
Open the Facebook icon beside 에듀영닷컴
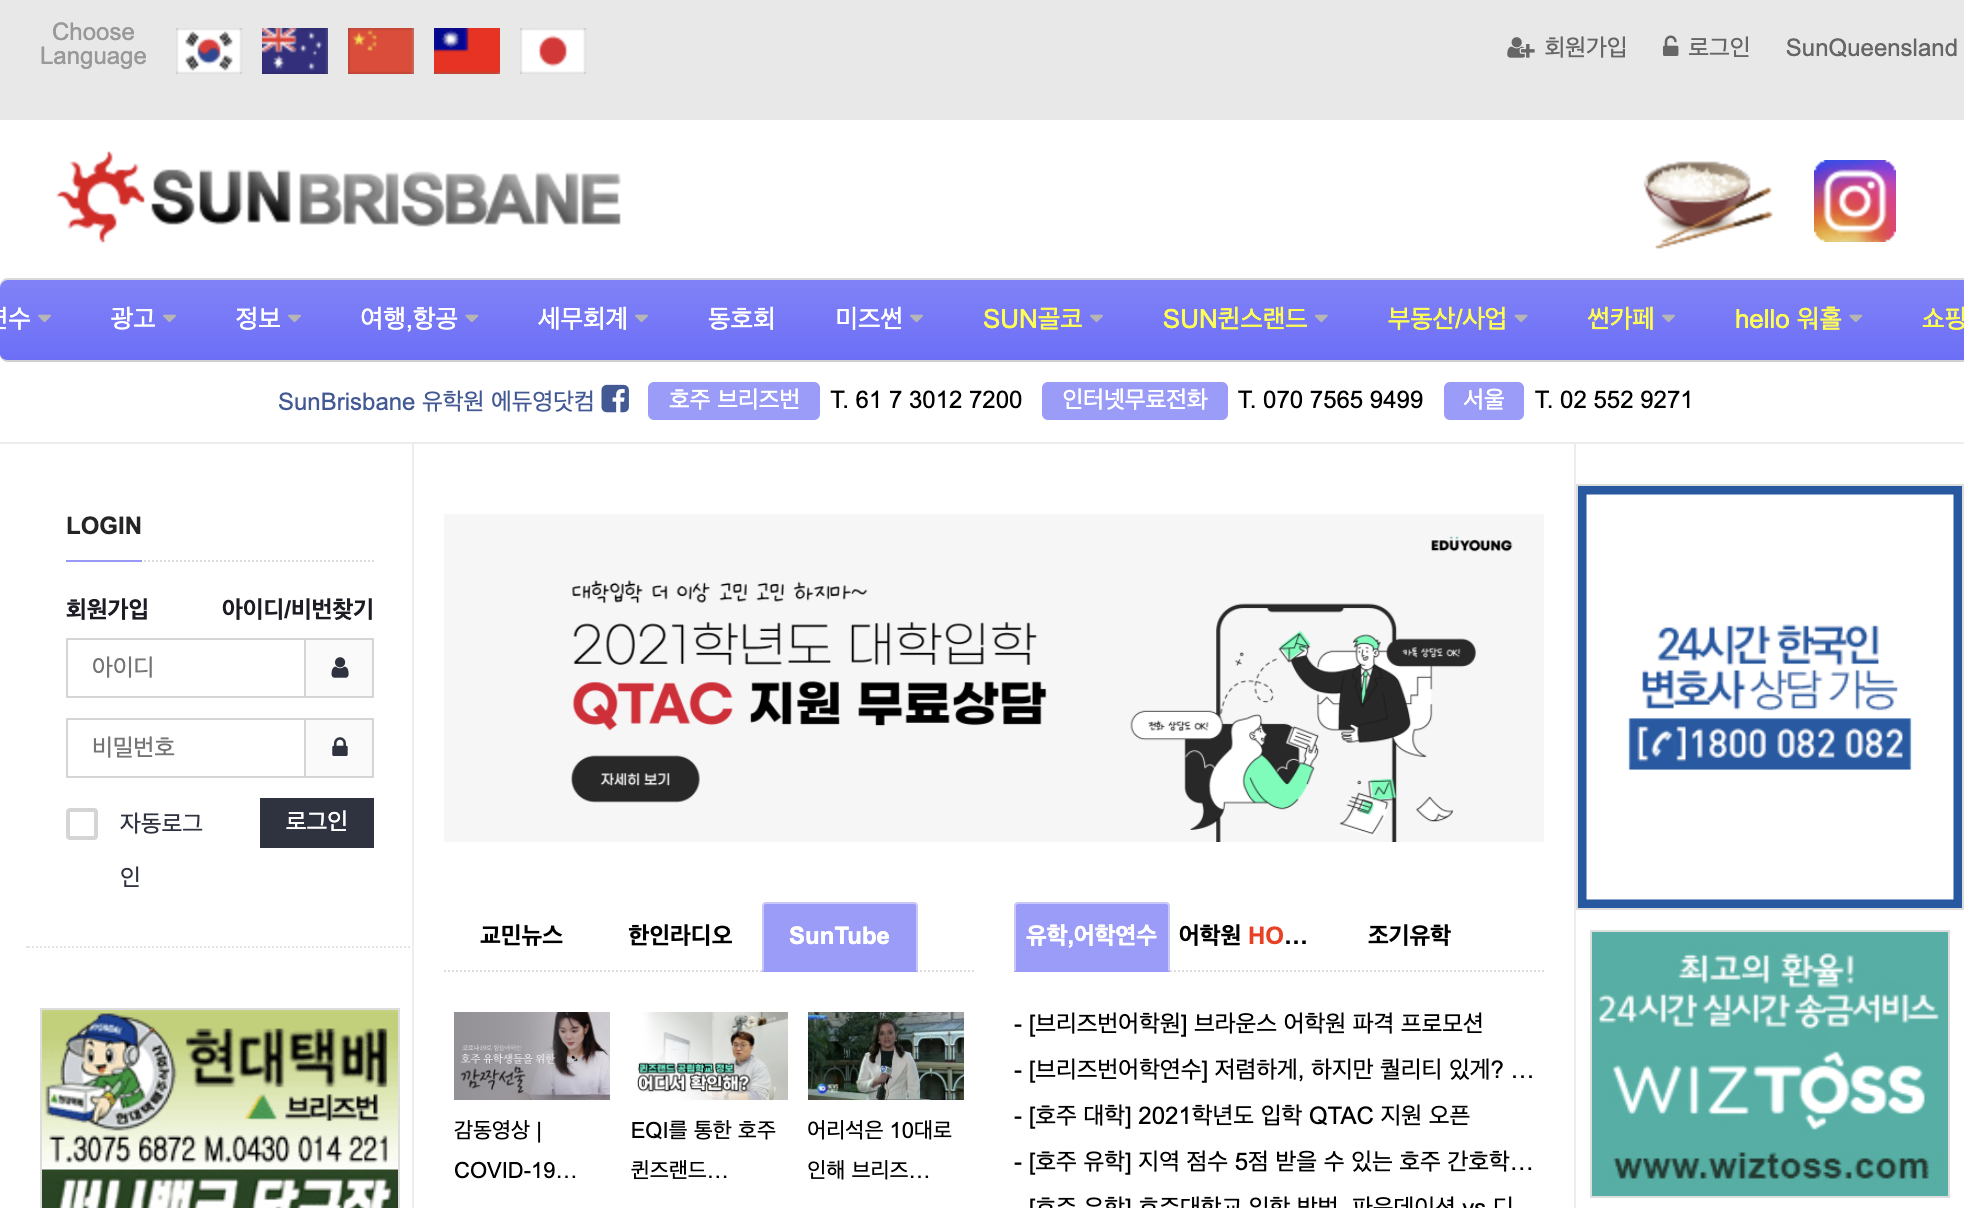[615, 399]
